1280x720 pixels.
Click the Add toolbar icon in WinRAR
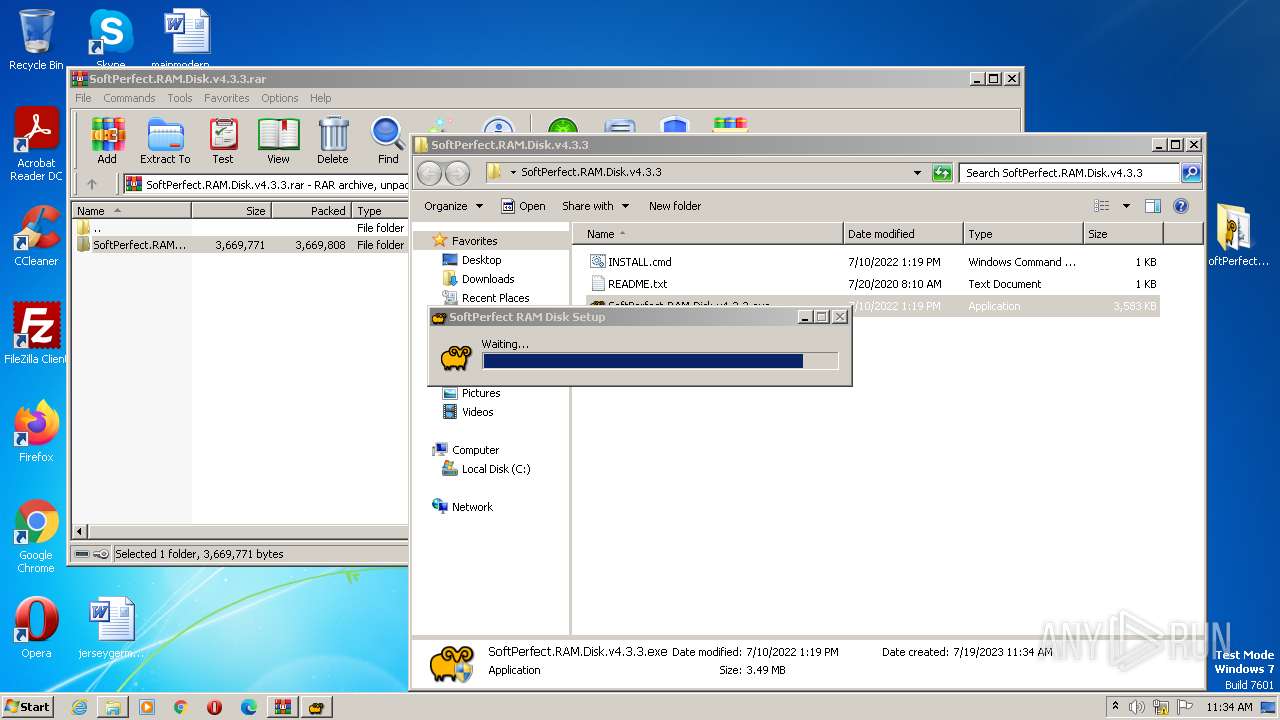(x=107, y=140)
